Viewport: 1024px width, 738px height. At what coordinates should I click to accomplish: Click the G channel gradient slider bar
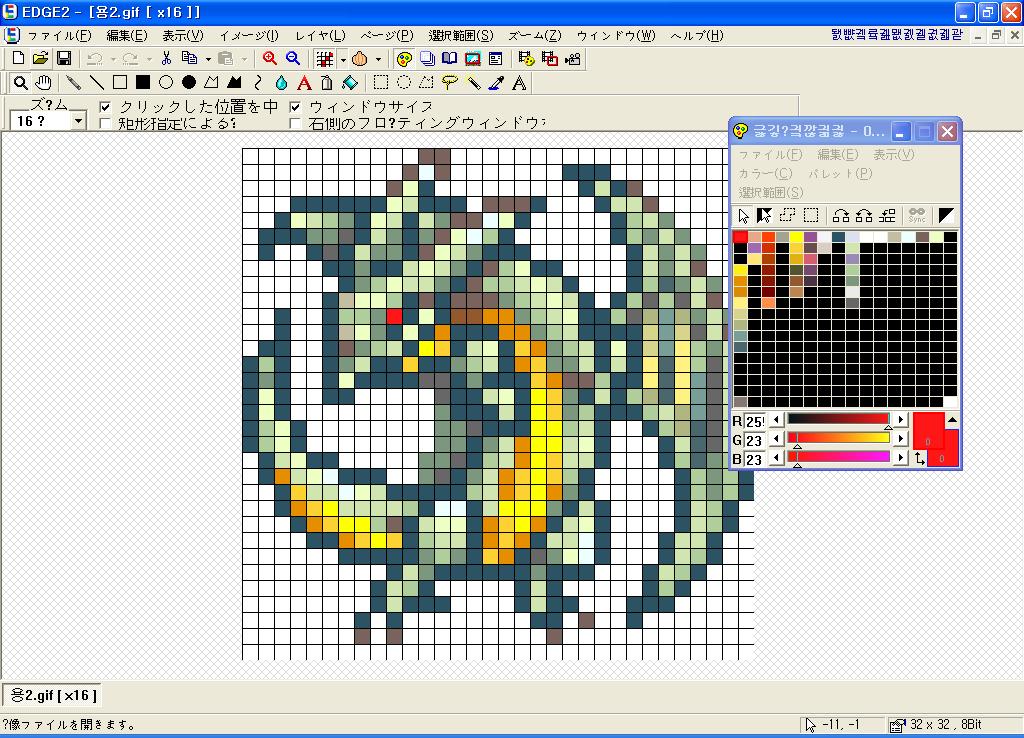tap(838, 438)
